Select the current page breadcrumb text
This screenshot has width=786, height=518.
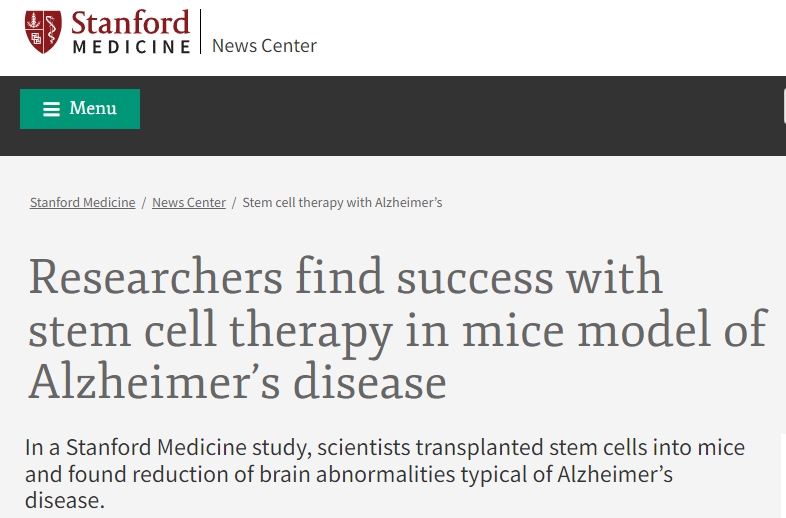point(342,202)
